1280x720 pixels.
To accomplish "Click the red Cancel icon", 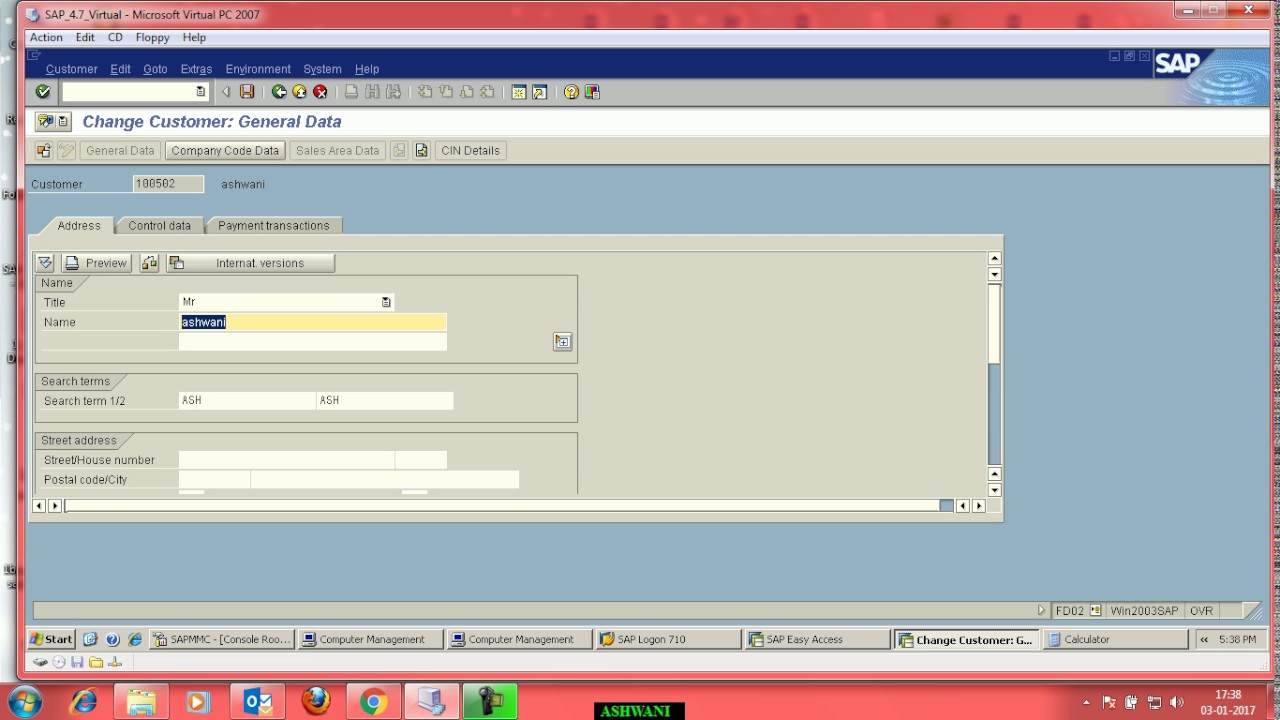I will click(x=320, y=92).
